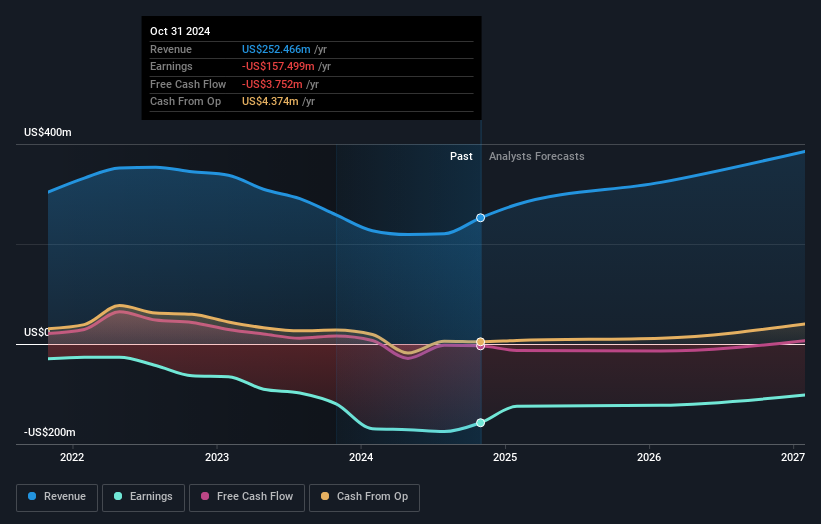The height and width of the screenshot is (524, 821).
Task: Toggle the Cash From Op legend button
Action: tap(364, 497)
